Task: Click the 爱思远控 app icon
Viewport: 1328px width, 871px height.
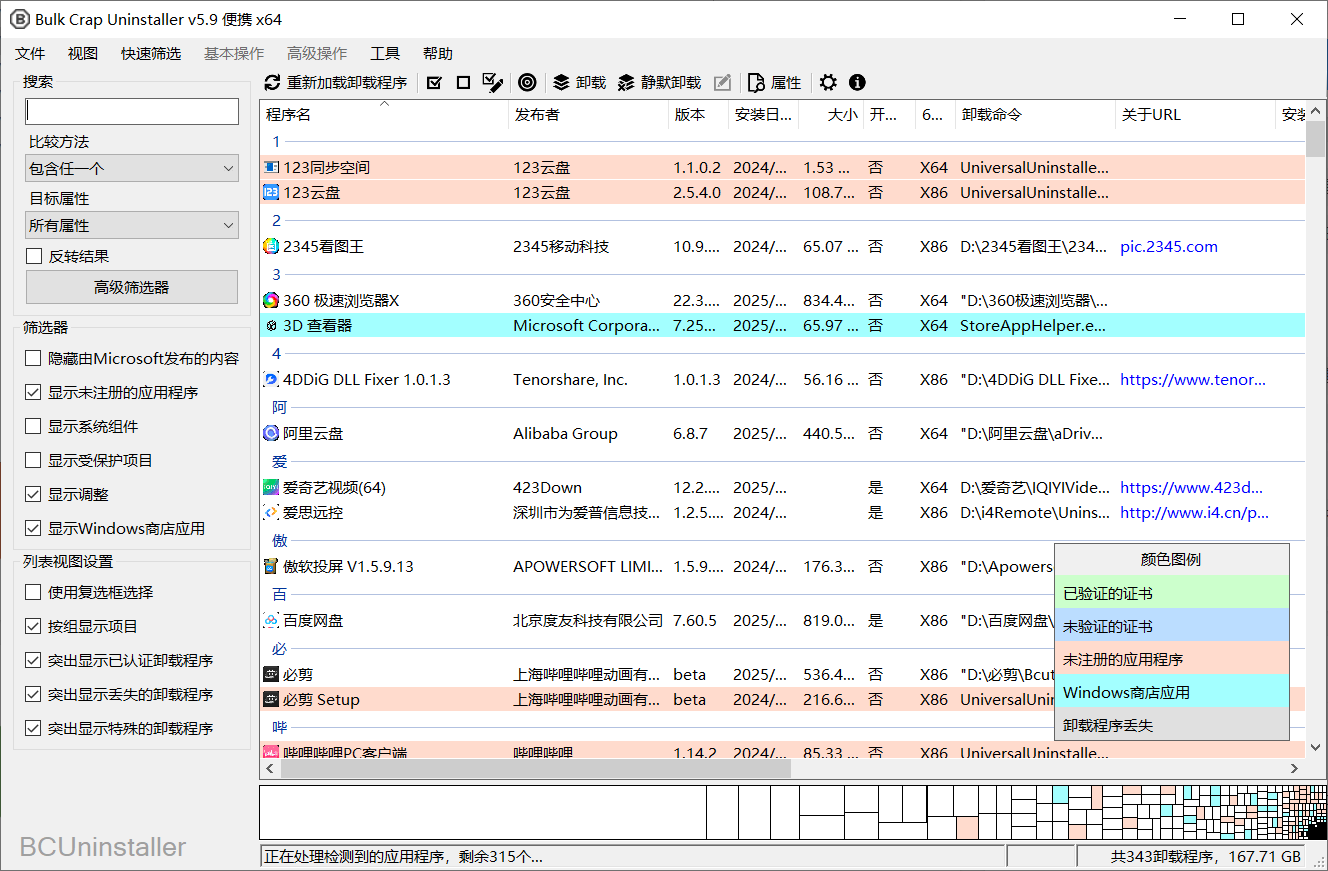Action: [271, 512]
